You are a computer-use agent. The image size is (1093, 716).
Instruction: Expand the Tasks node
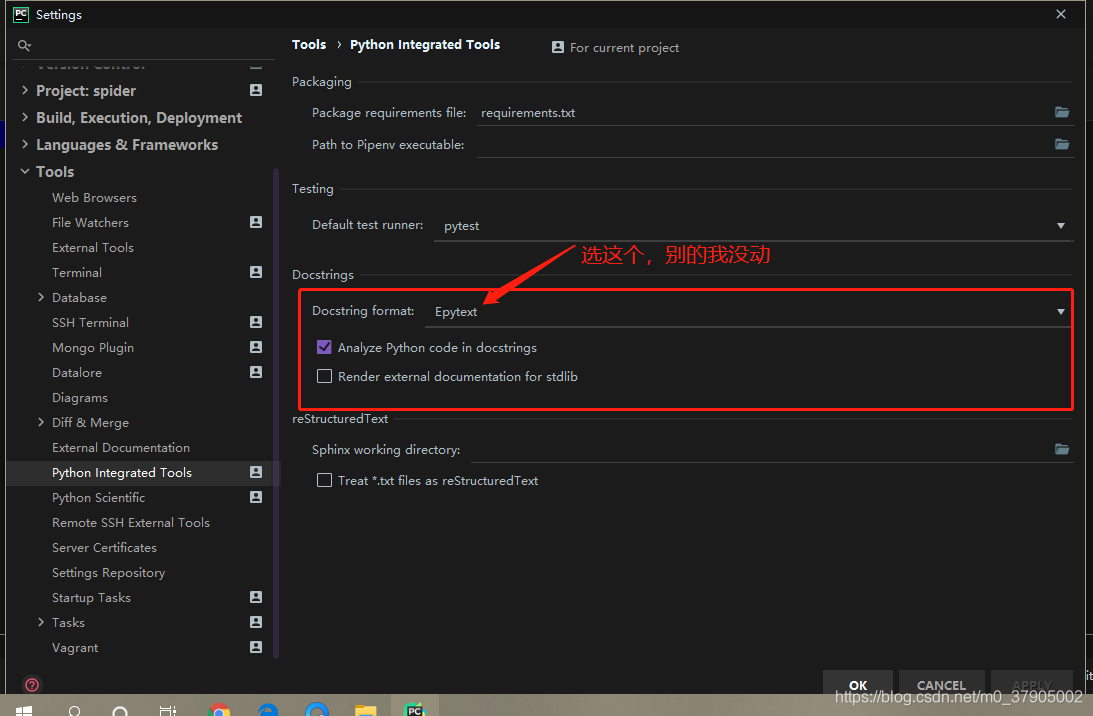pos(41,622)
